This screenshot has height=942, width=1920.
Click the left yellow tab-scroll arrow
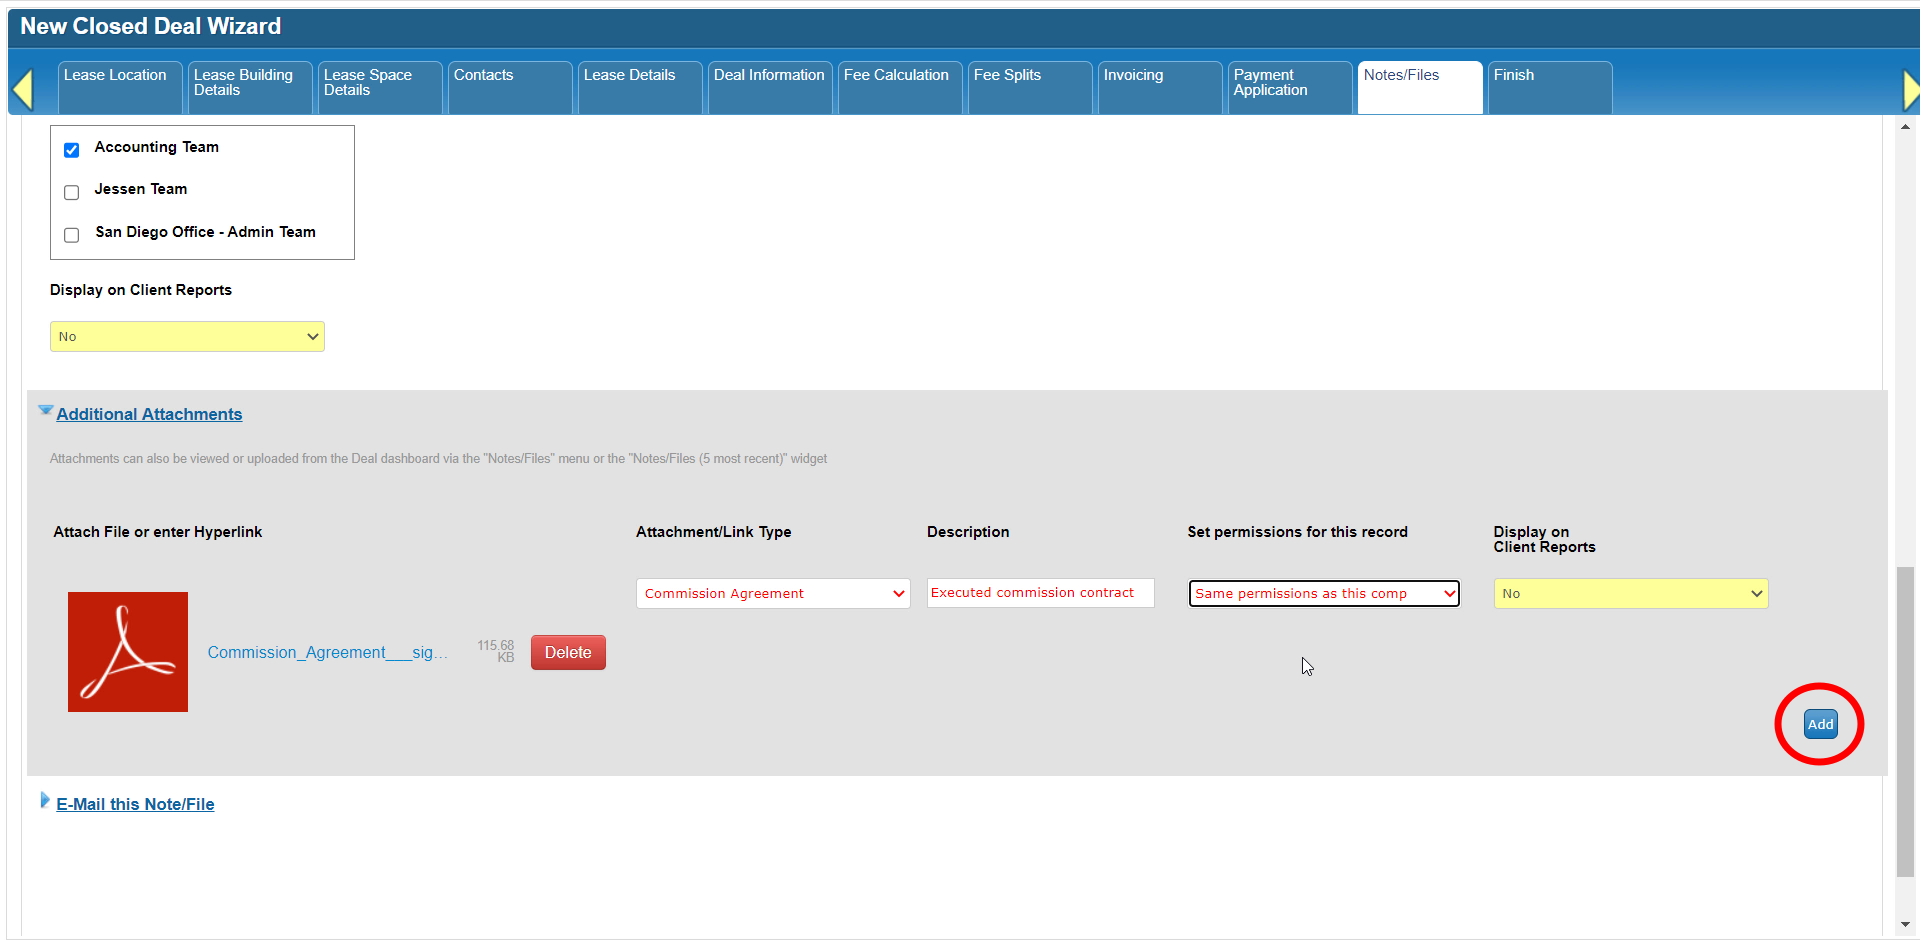23,90
